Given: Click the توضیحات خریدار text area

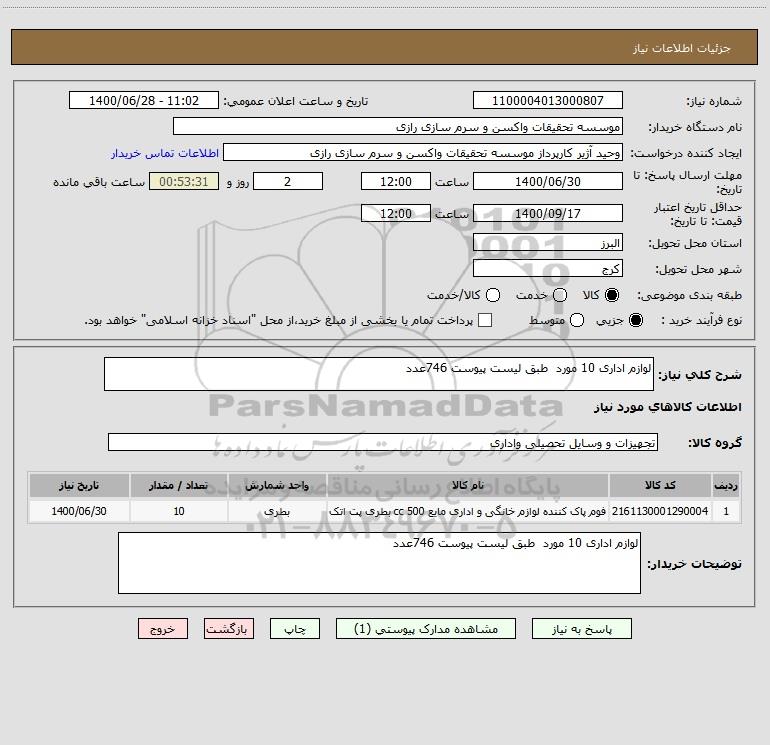Looking at the screenshot, I should [379, 563].
